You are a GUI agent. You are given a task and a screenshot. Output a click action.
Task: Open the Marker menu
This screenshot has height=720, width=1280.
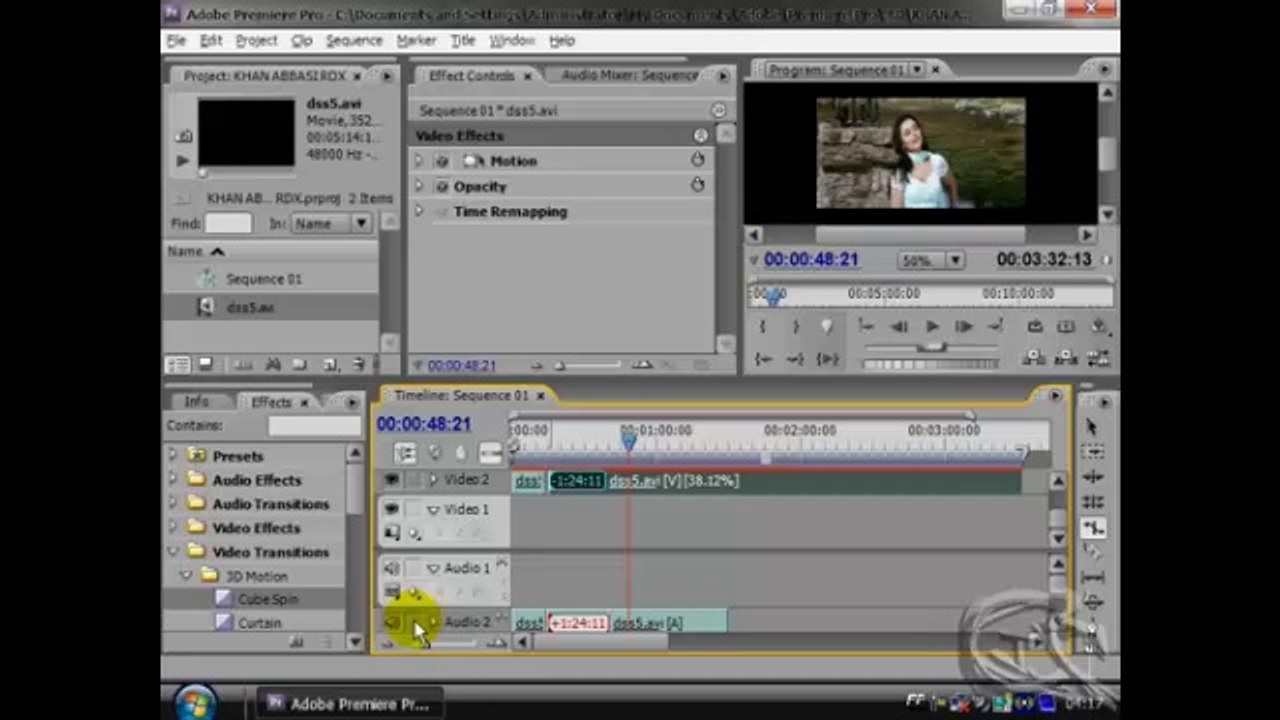click(416, 40)
